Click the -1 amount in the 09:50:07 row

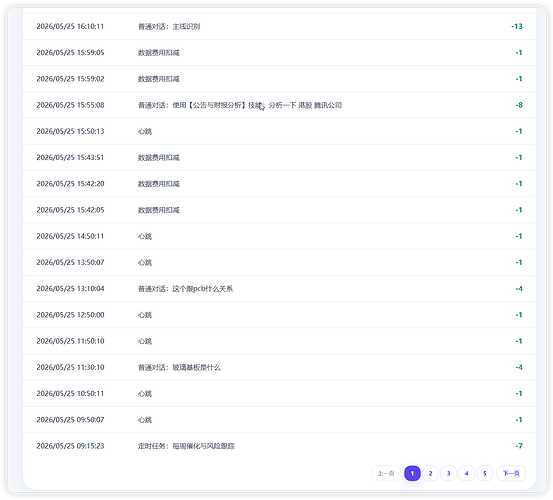pos(519,420)
